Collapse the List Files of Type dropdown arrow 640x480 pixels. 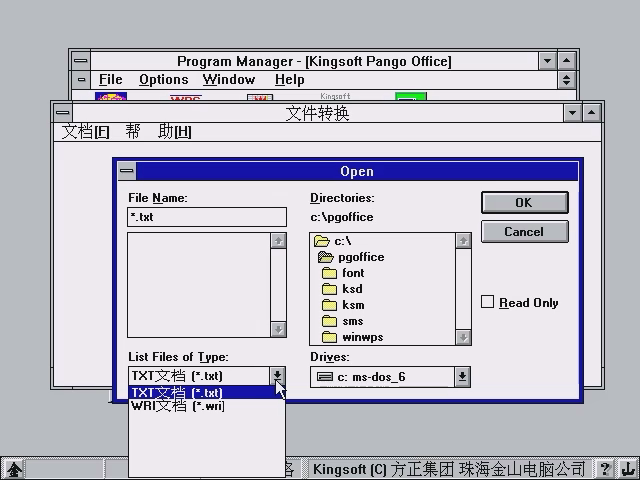[x=278, y=375]
